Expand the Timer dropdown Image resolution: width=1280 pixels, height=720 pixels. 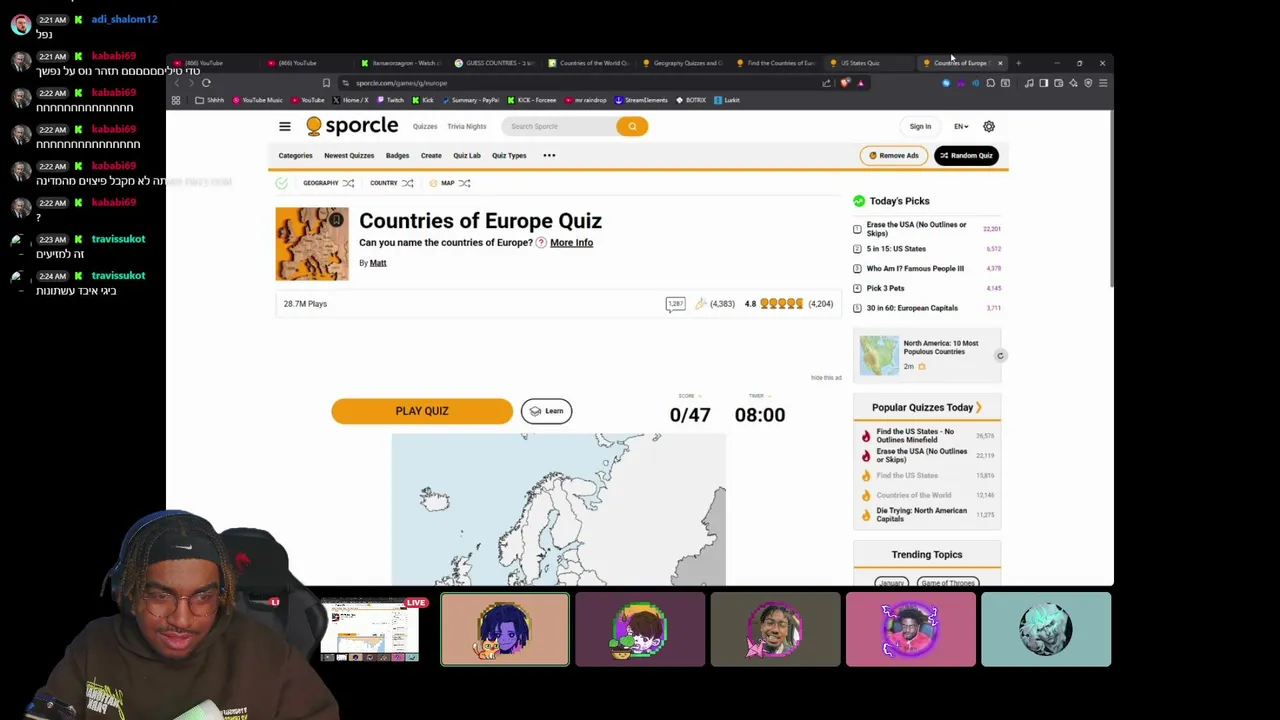759,396
